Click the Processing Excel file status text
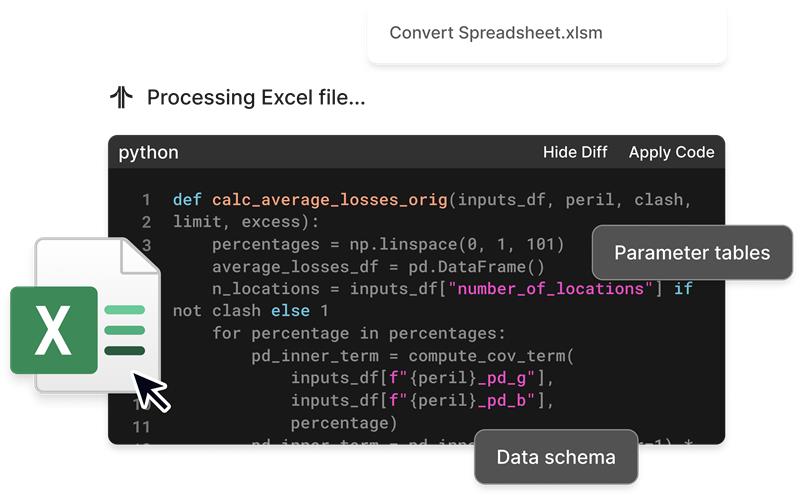800x497 pixels. tap(256, 98)
